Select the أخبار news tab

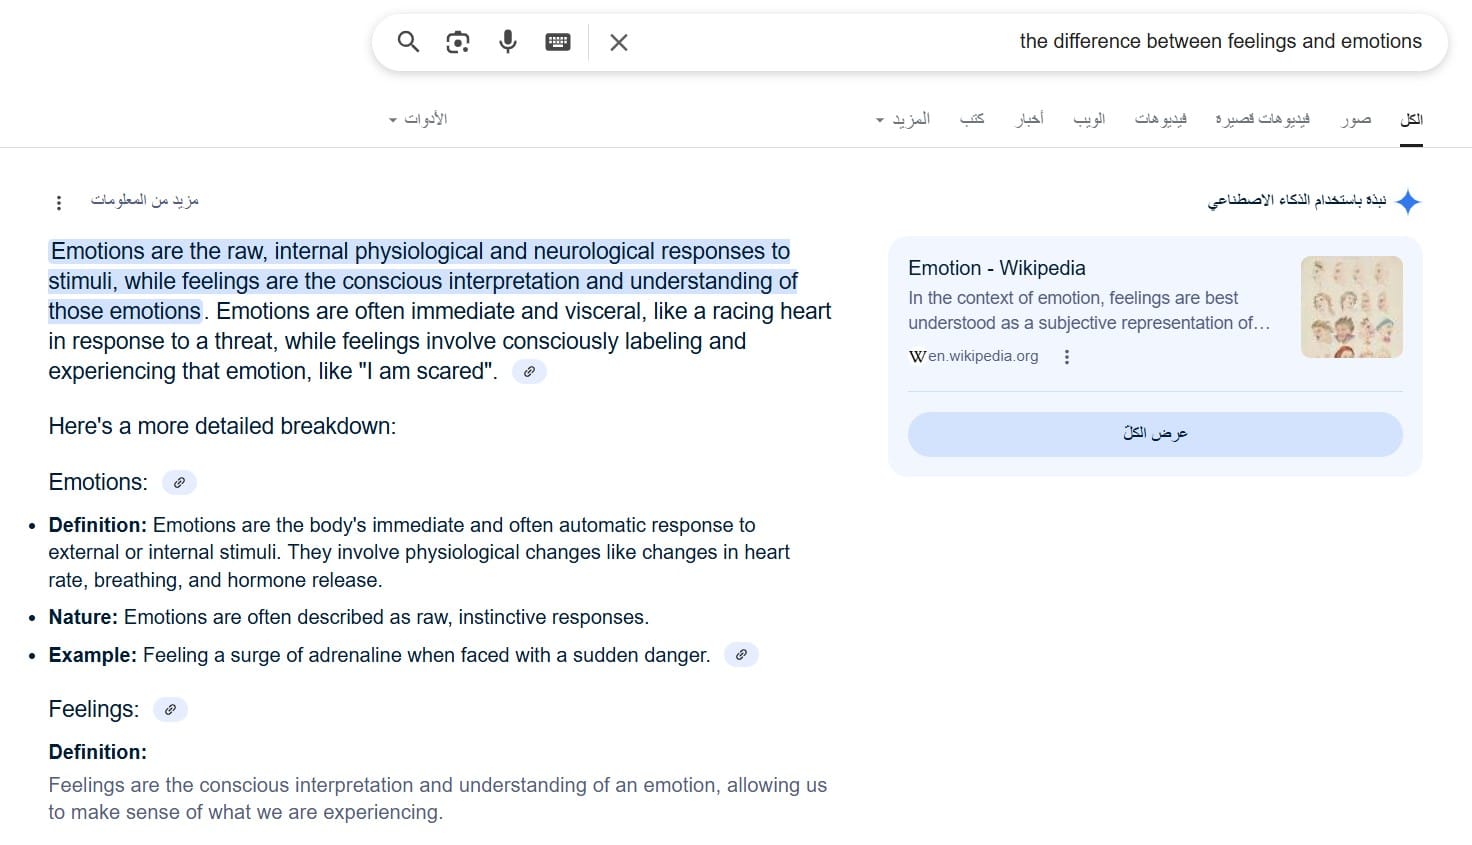pyautogui.click(x=1030, y=119)
